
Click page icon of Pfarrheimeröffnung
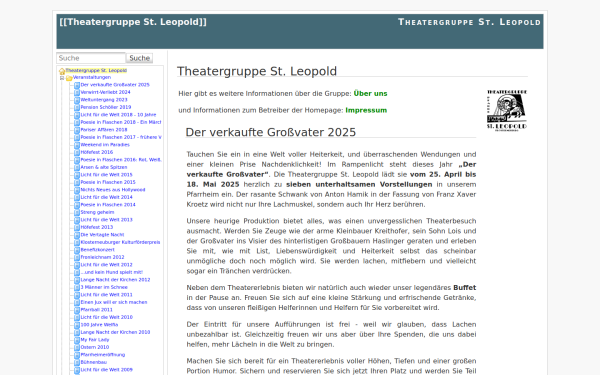[x=77, y=355]
